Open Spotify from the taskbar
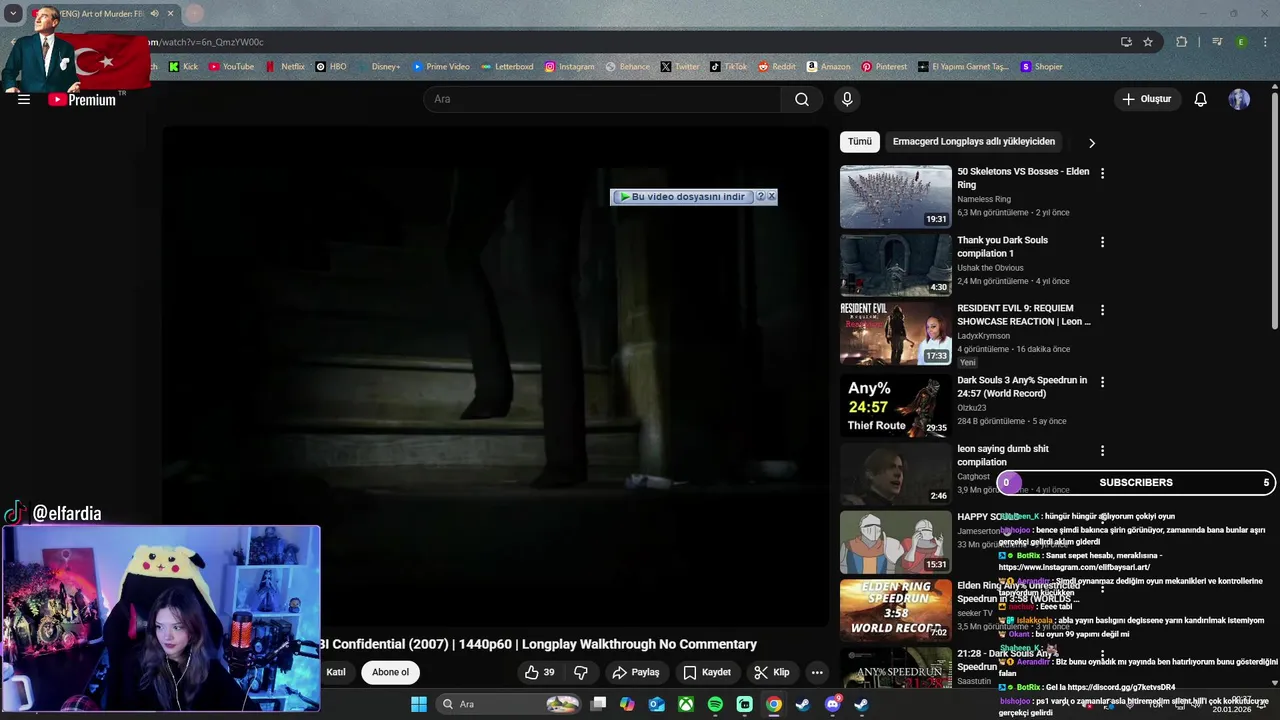Viewport: 1280px width, 720px height. click(x=715, y=704)
